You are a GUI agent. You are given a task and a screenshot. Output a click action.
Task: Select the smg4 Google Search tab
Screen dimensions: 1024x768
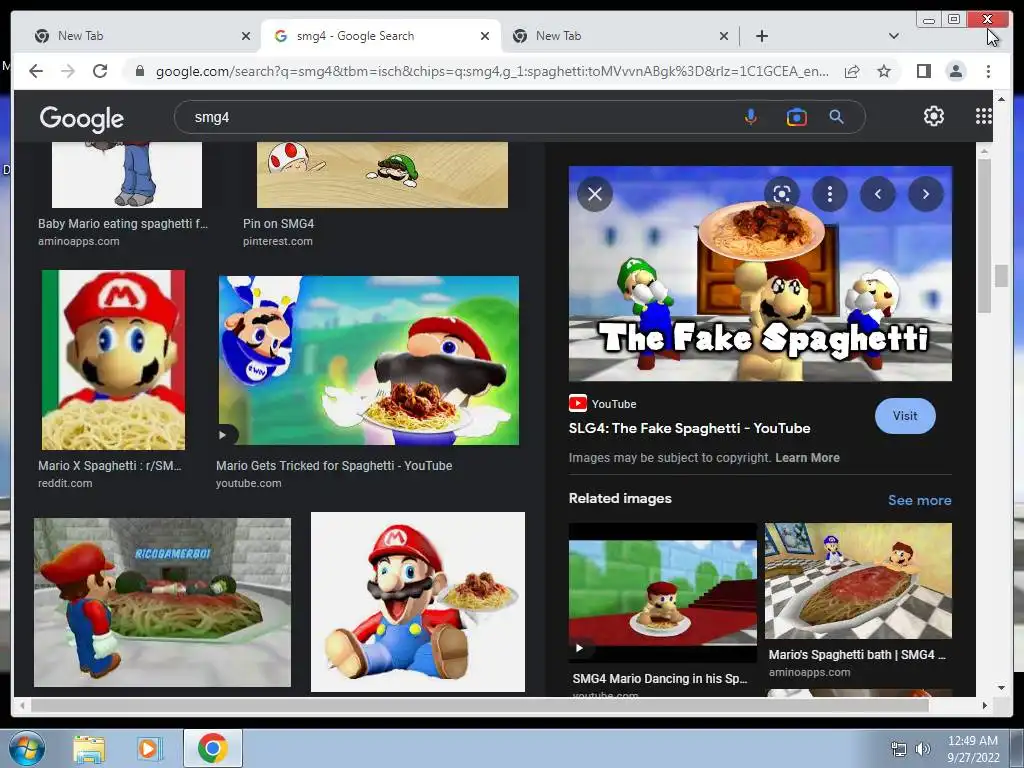[379, 36]
